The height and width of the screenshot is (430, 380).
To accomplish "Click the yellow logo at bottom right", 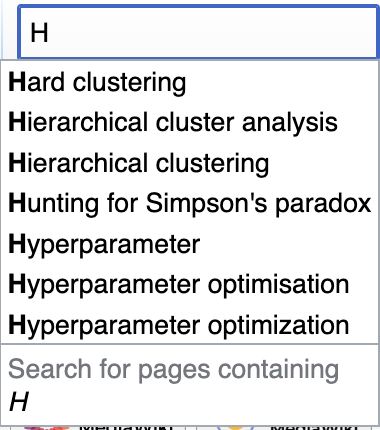I will click(235, 428).
